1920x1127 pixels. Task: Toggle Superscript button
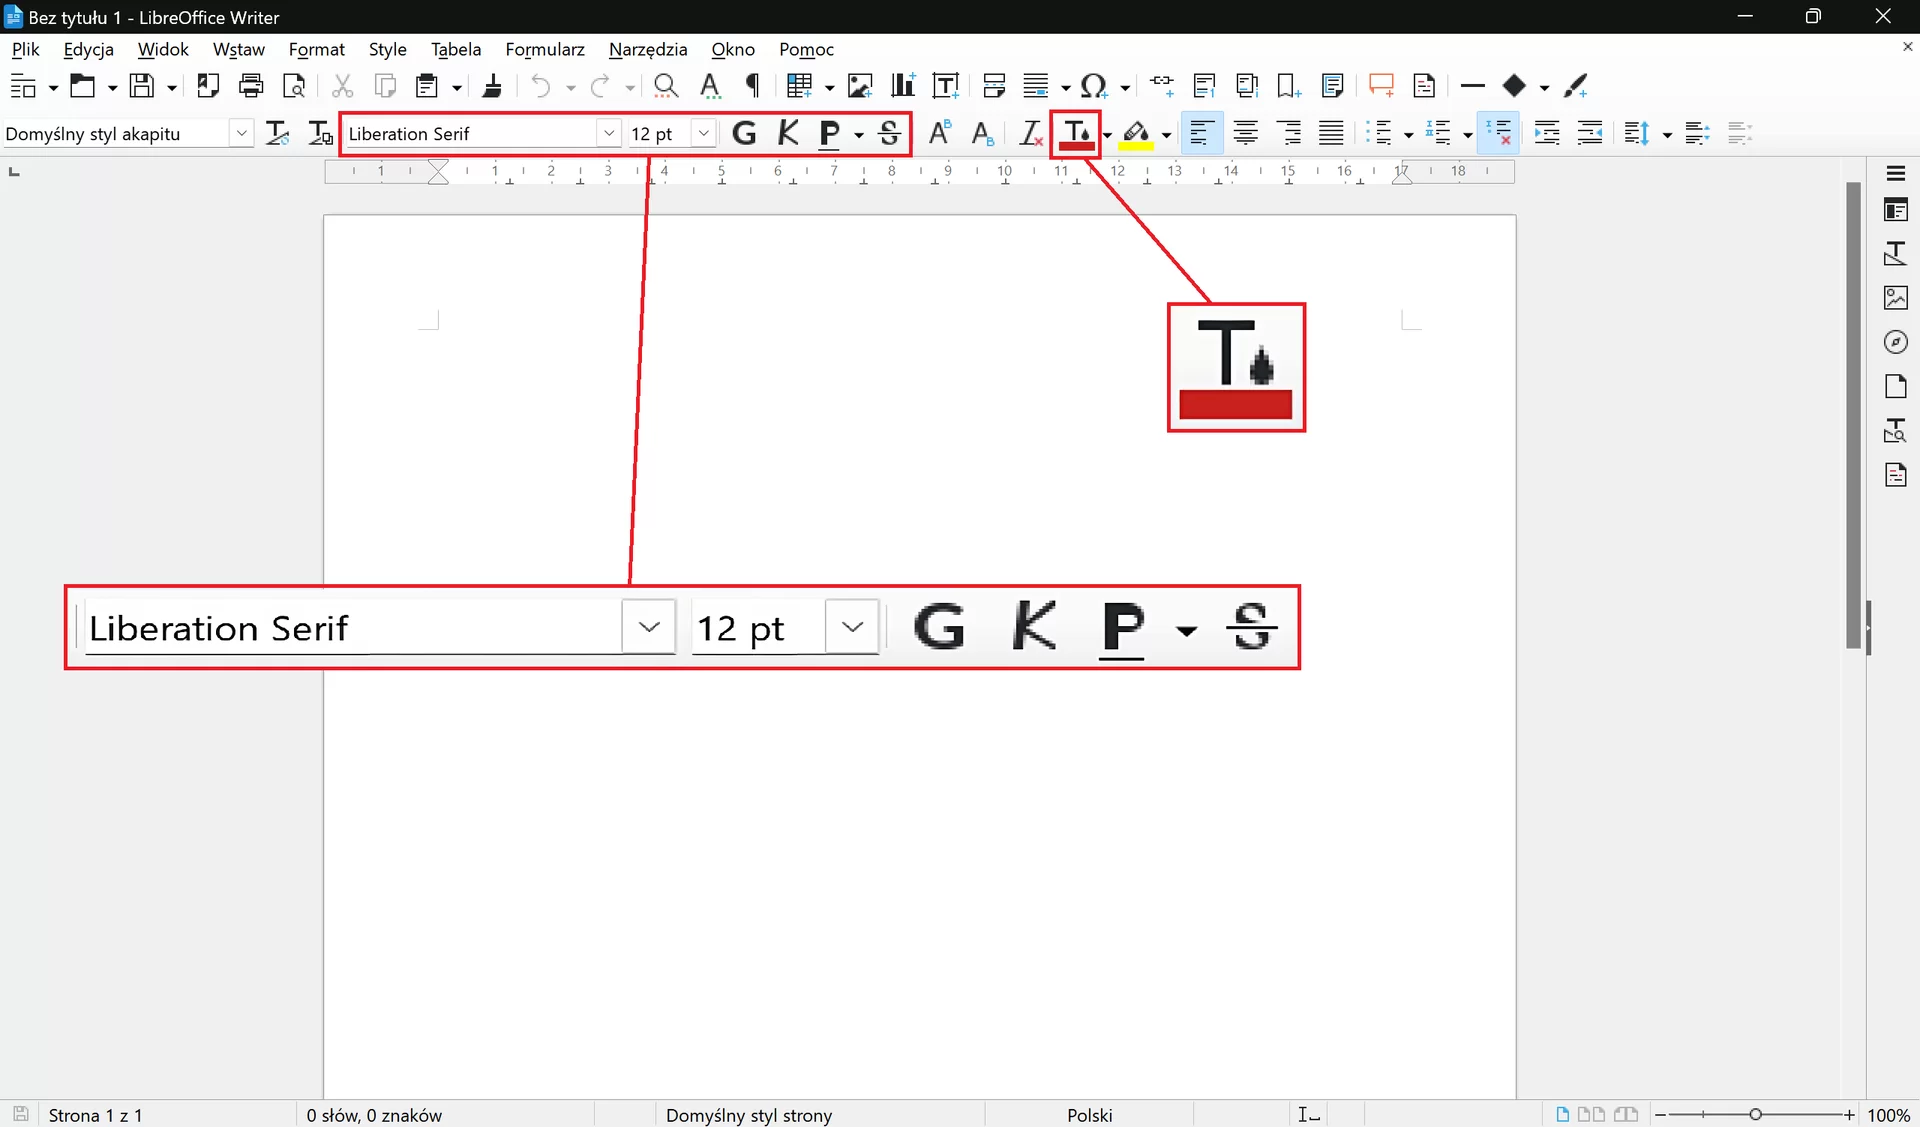click(939, 133)
